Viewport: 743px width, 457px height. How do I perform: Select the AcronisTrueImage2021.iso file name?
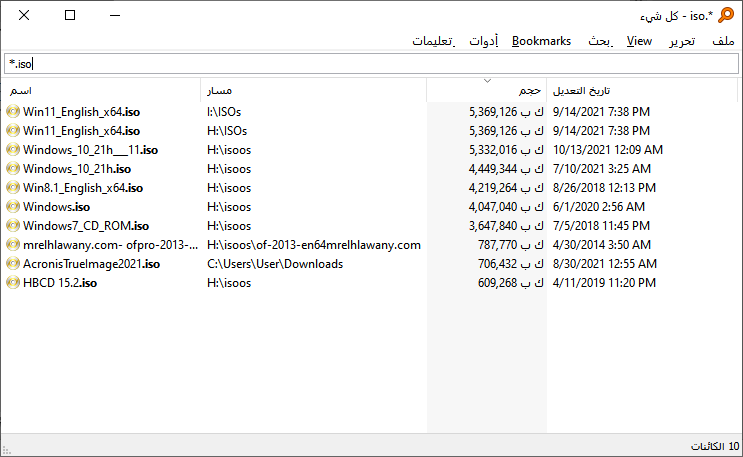[x=91, y=264]
